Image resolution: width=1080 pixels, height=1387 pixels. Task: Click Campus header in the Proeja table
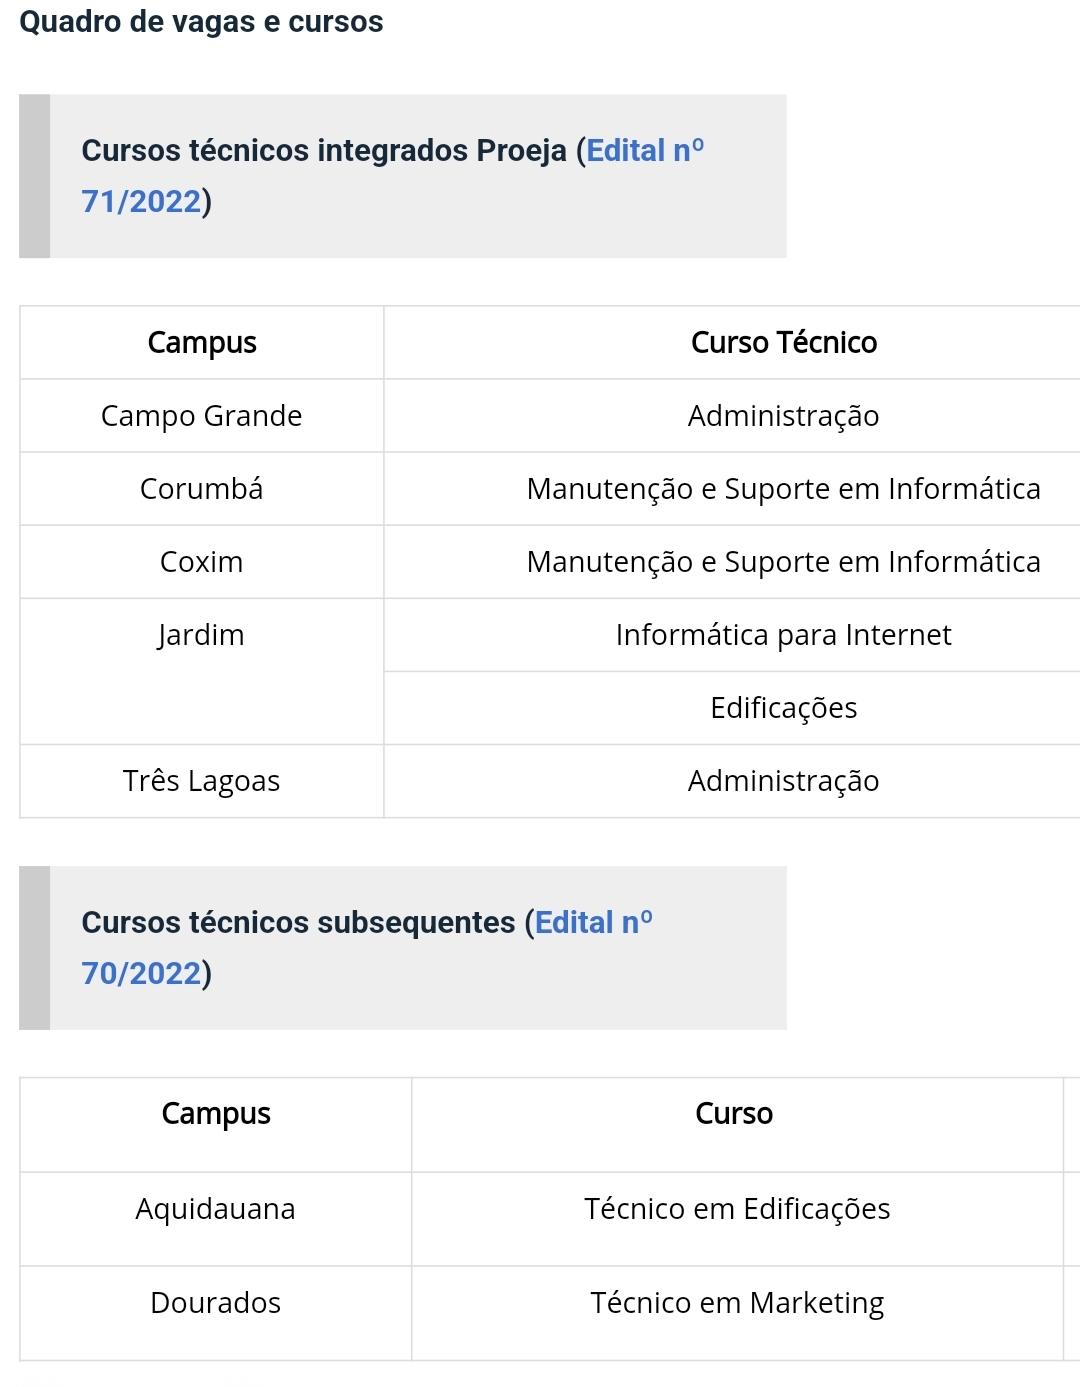coord(201,343)
